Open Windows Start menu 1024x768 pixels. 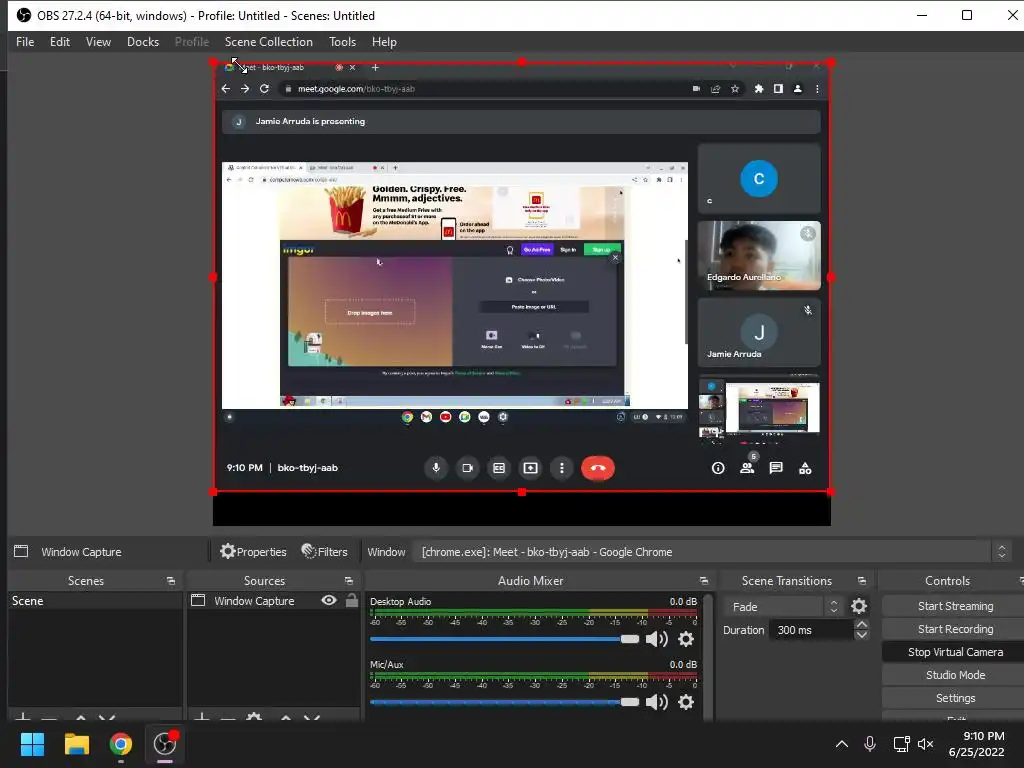(32, 744)
